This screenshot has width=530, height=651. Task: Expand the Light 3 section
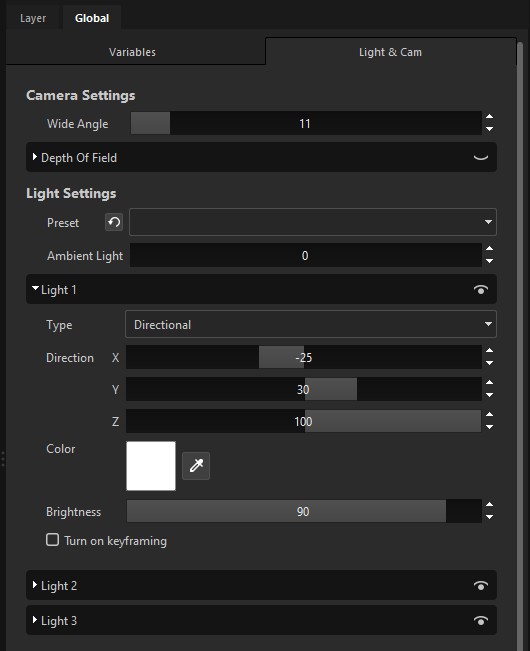click(x=35, y=620)
